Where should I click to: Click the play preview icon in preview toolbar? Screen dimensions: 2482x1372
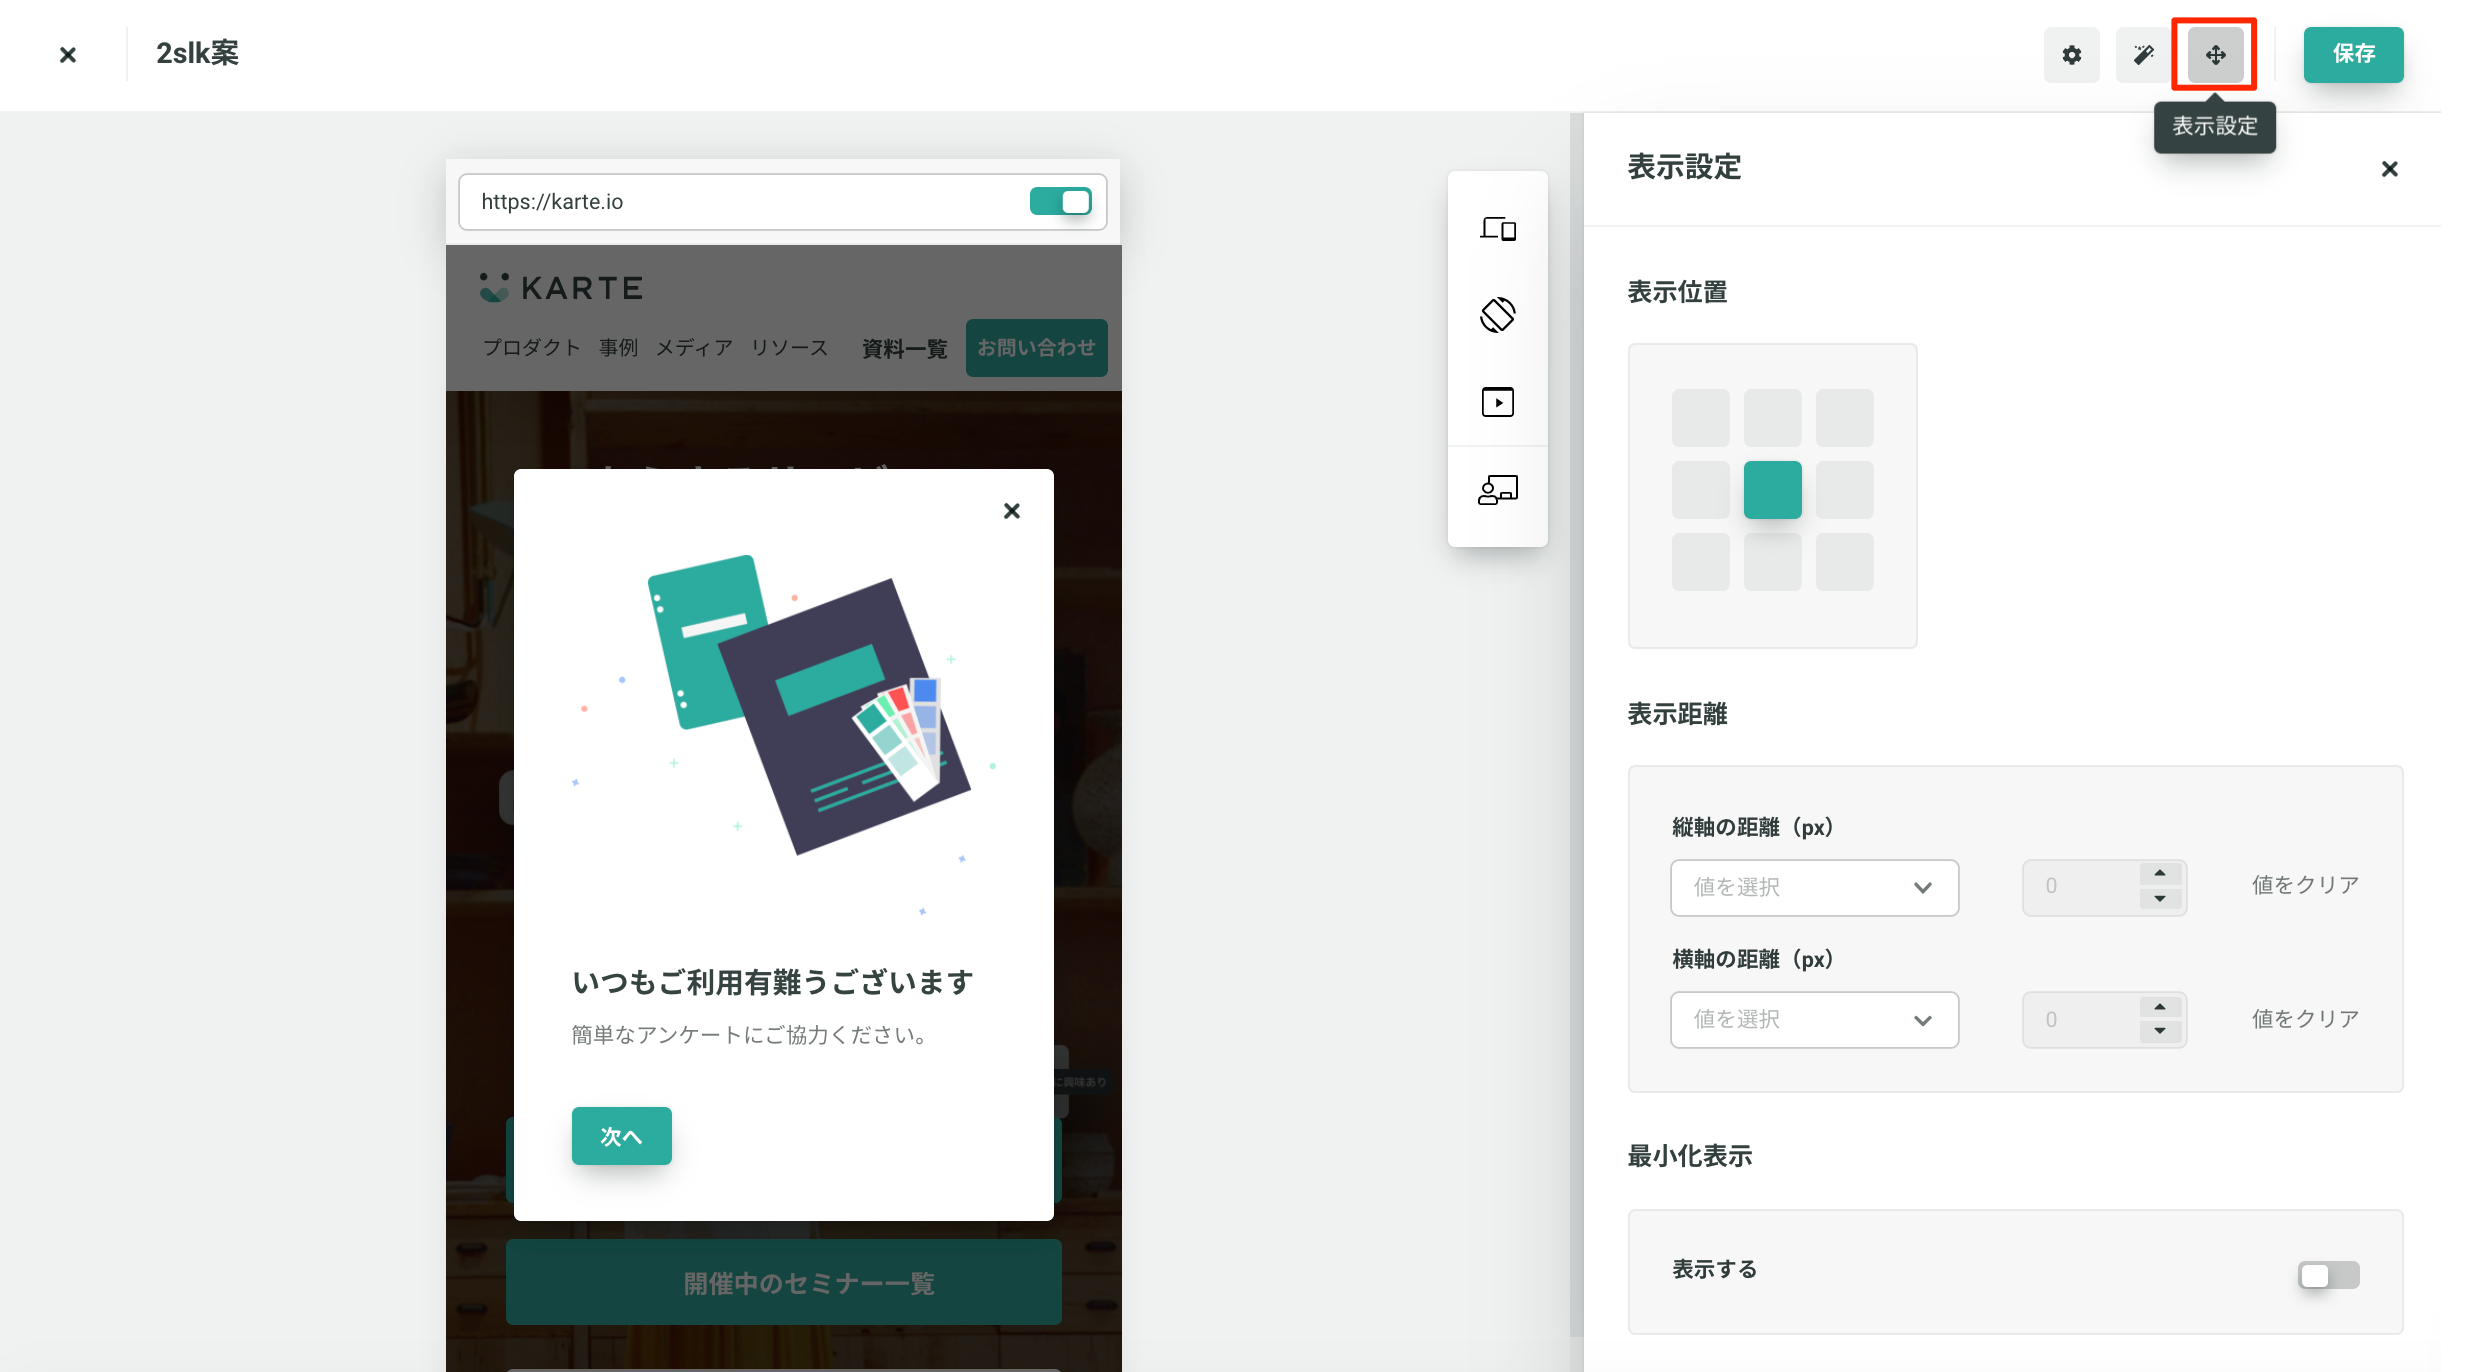(x=1497, y=402)
